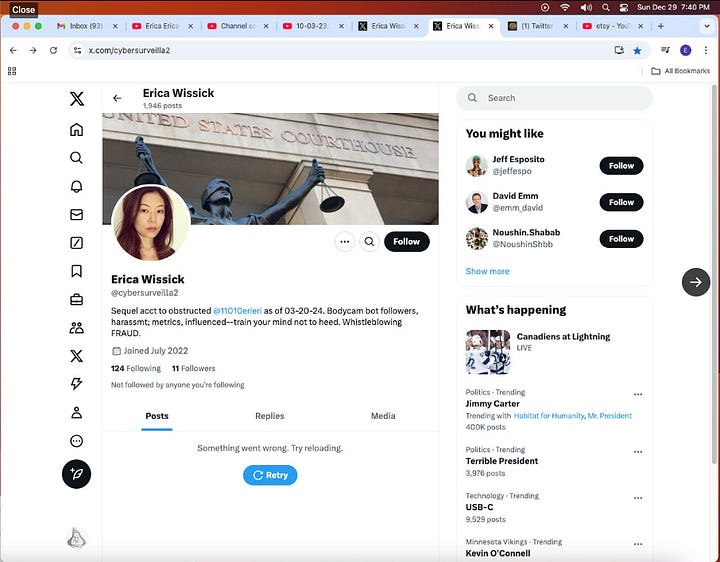Switch to Posts tab
Screen dimensions: 720x562
pyautogui.click(x=157, y=416)
